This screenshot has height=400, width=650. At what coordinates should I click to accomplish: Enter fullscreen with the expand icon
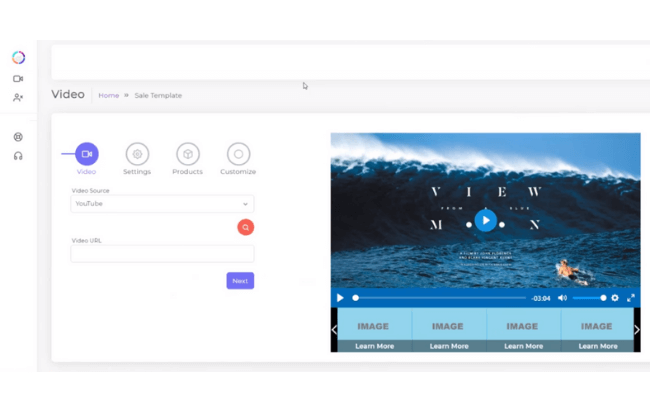631,298
